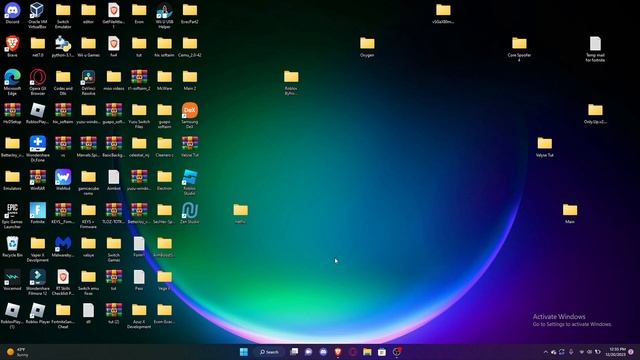The width and height of the screenshot is (640, 360).
Task: Click the Wii U USB Helper shortcut
Action: click(164, 16)
